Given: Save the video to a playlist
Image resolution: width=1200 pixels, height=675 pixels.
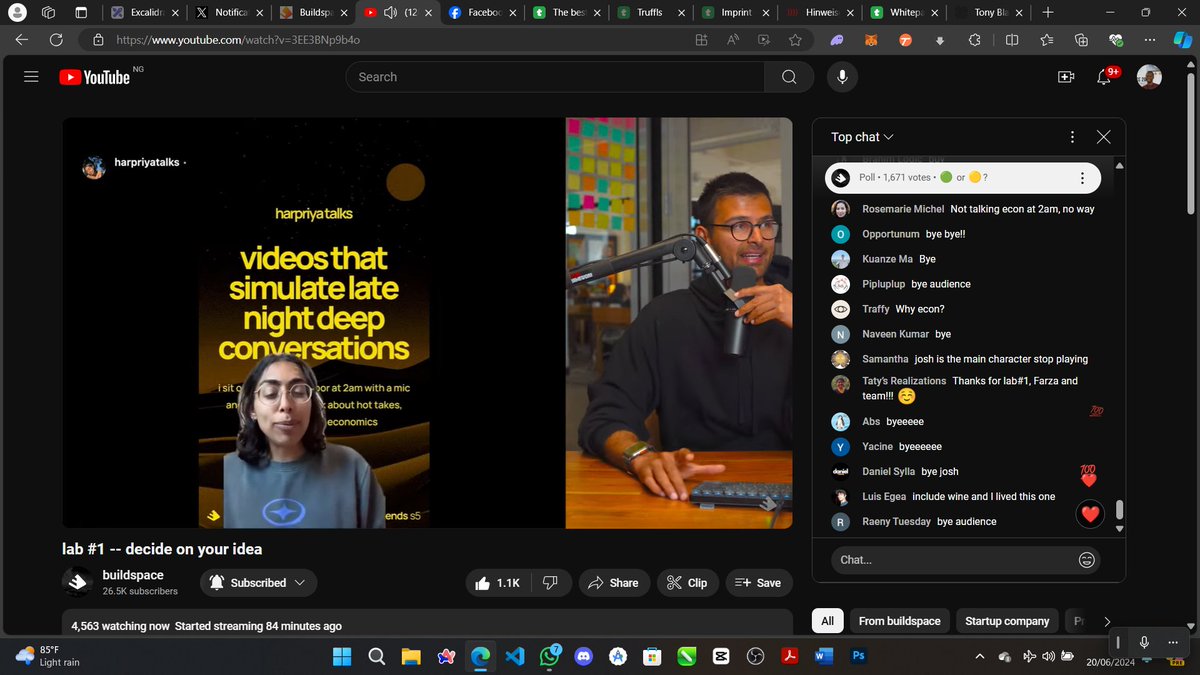Looking at the screenshot, I should click(x=758, y=583).
